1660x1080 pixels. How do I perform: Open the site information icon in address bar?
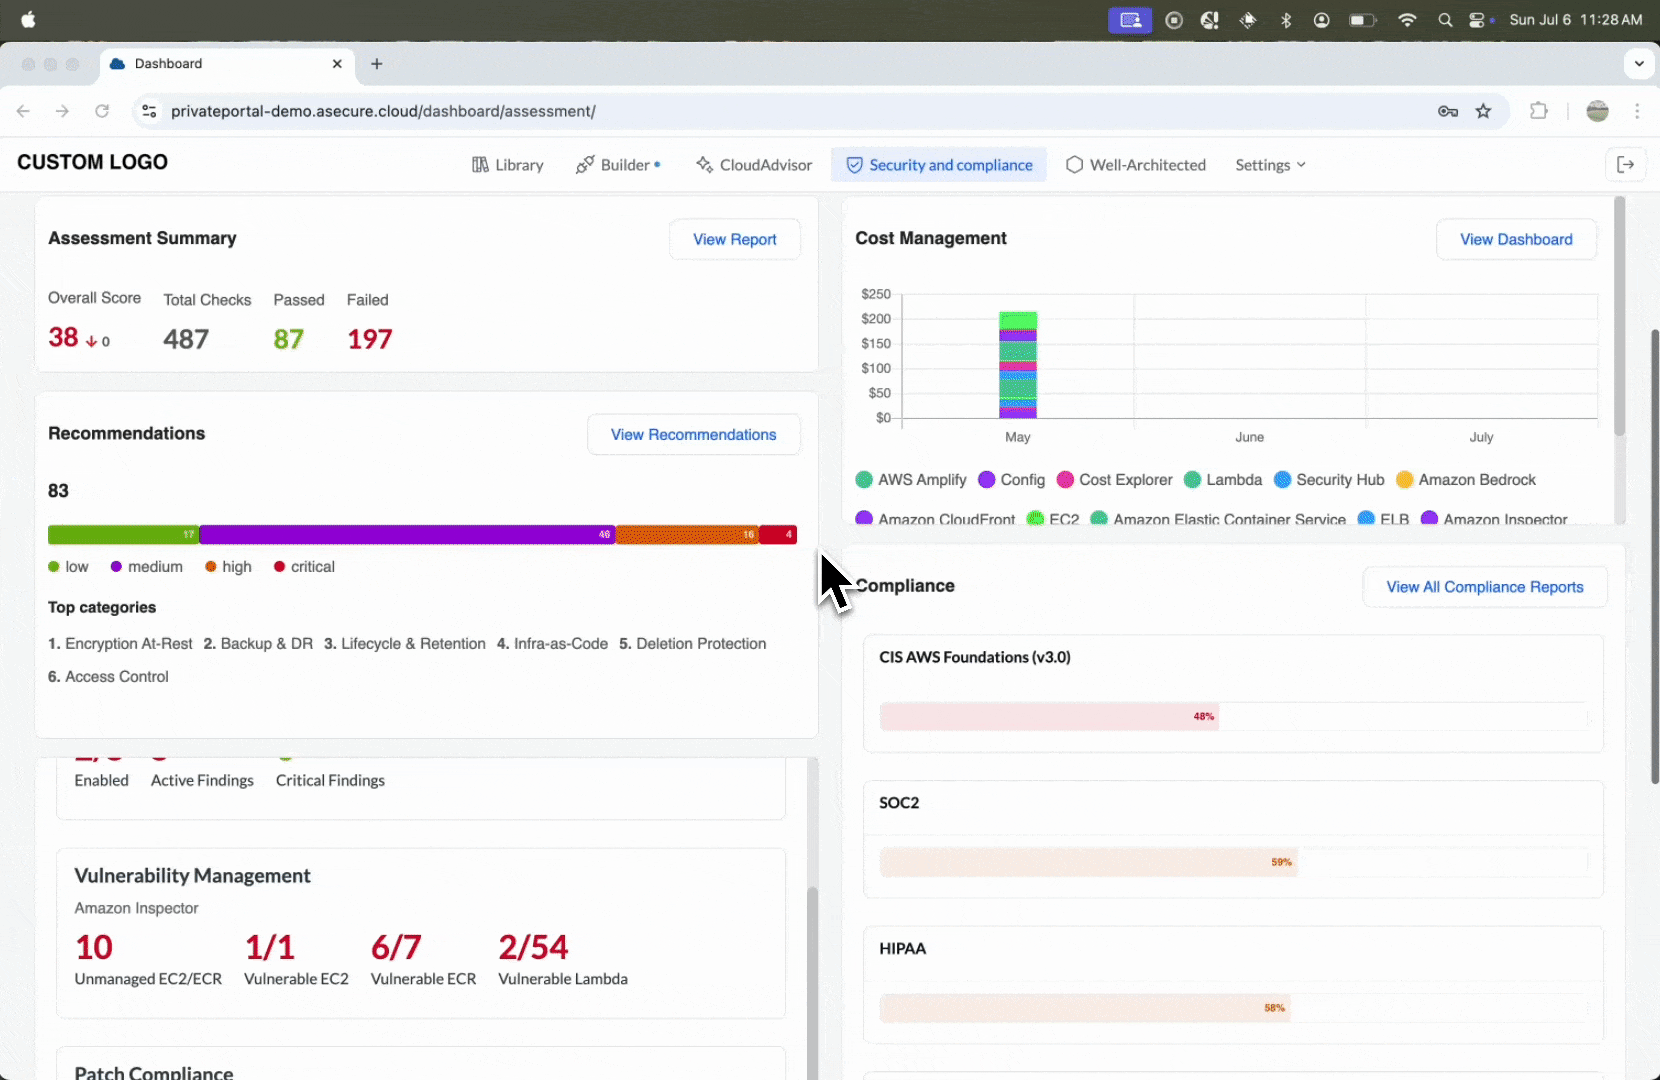149,111
